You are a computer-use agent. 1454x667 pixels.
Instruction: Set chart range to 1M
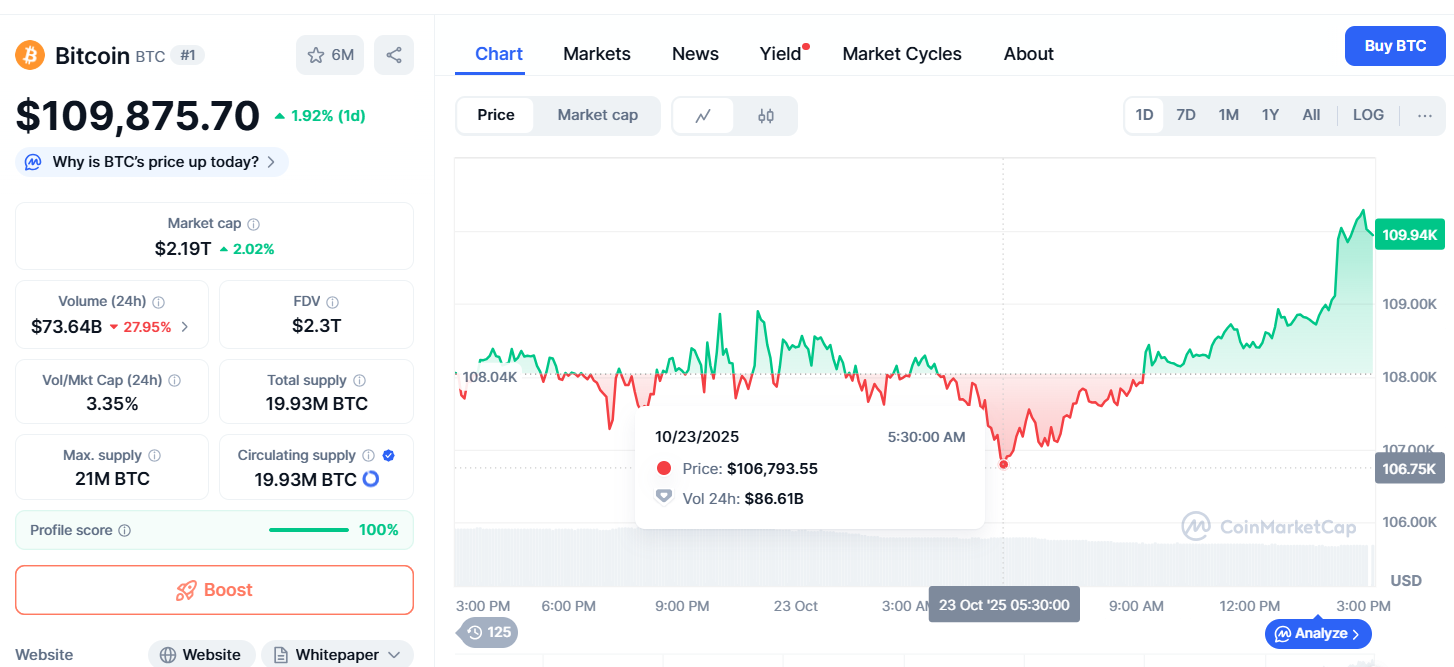(1229, 115)
